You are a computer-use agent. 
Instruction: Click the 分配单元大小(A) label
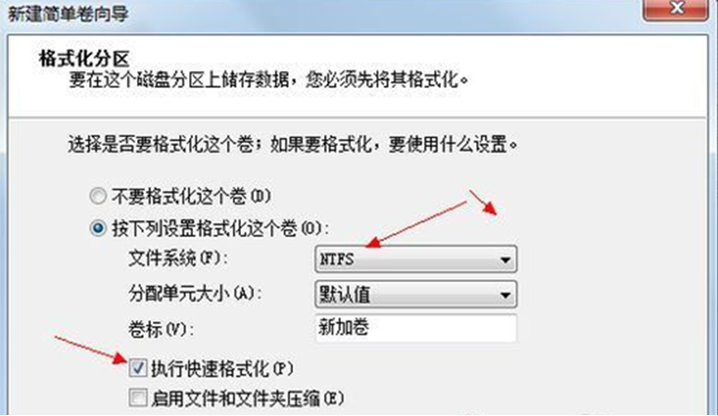pyautogui.click(x=195, y=294)
